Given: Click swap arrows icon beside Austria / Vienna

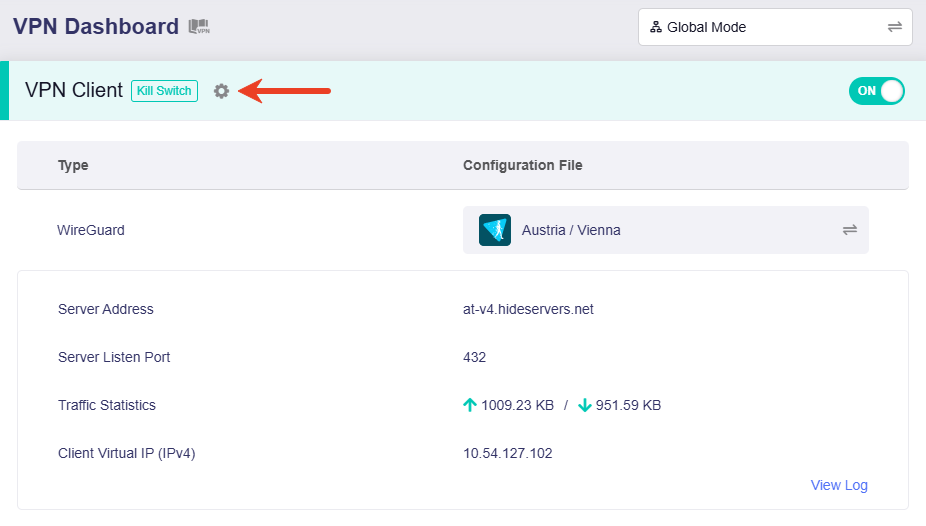Looking at the screenshot, I should (849, 230).
